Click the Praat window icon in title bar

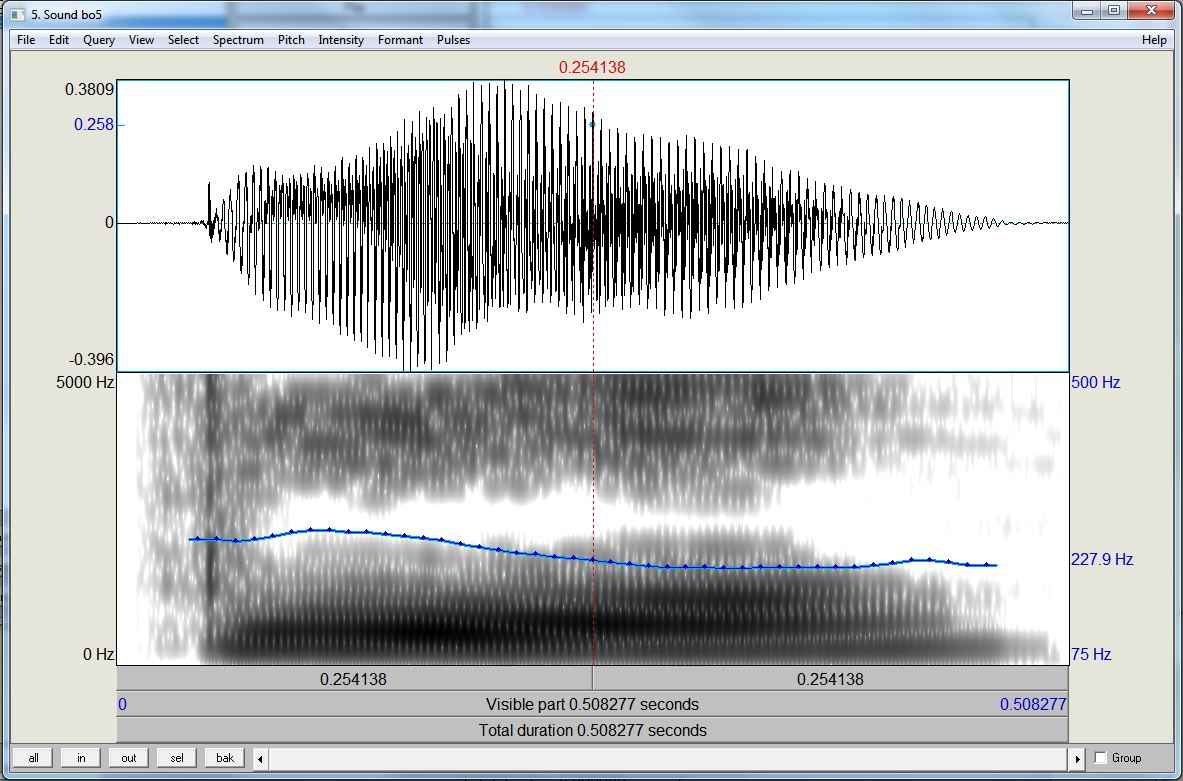click(18, 14)
